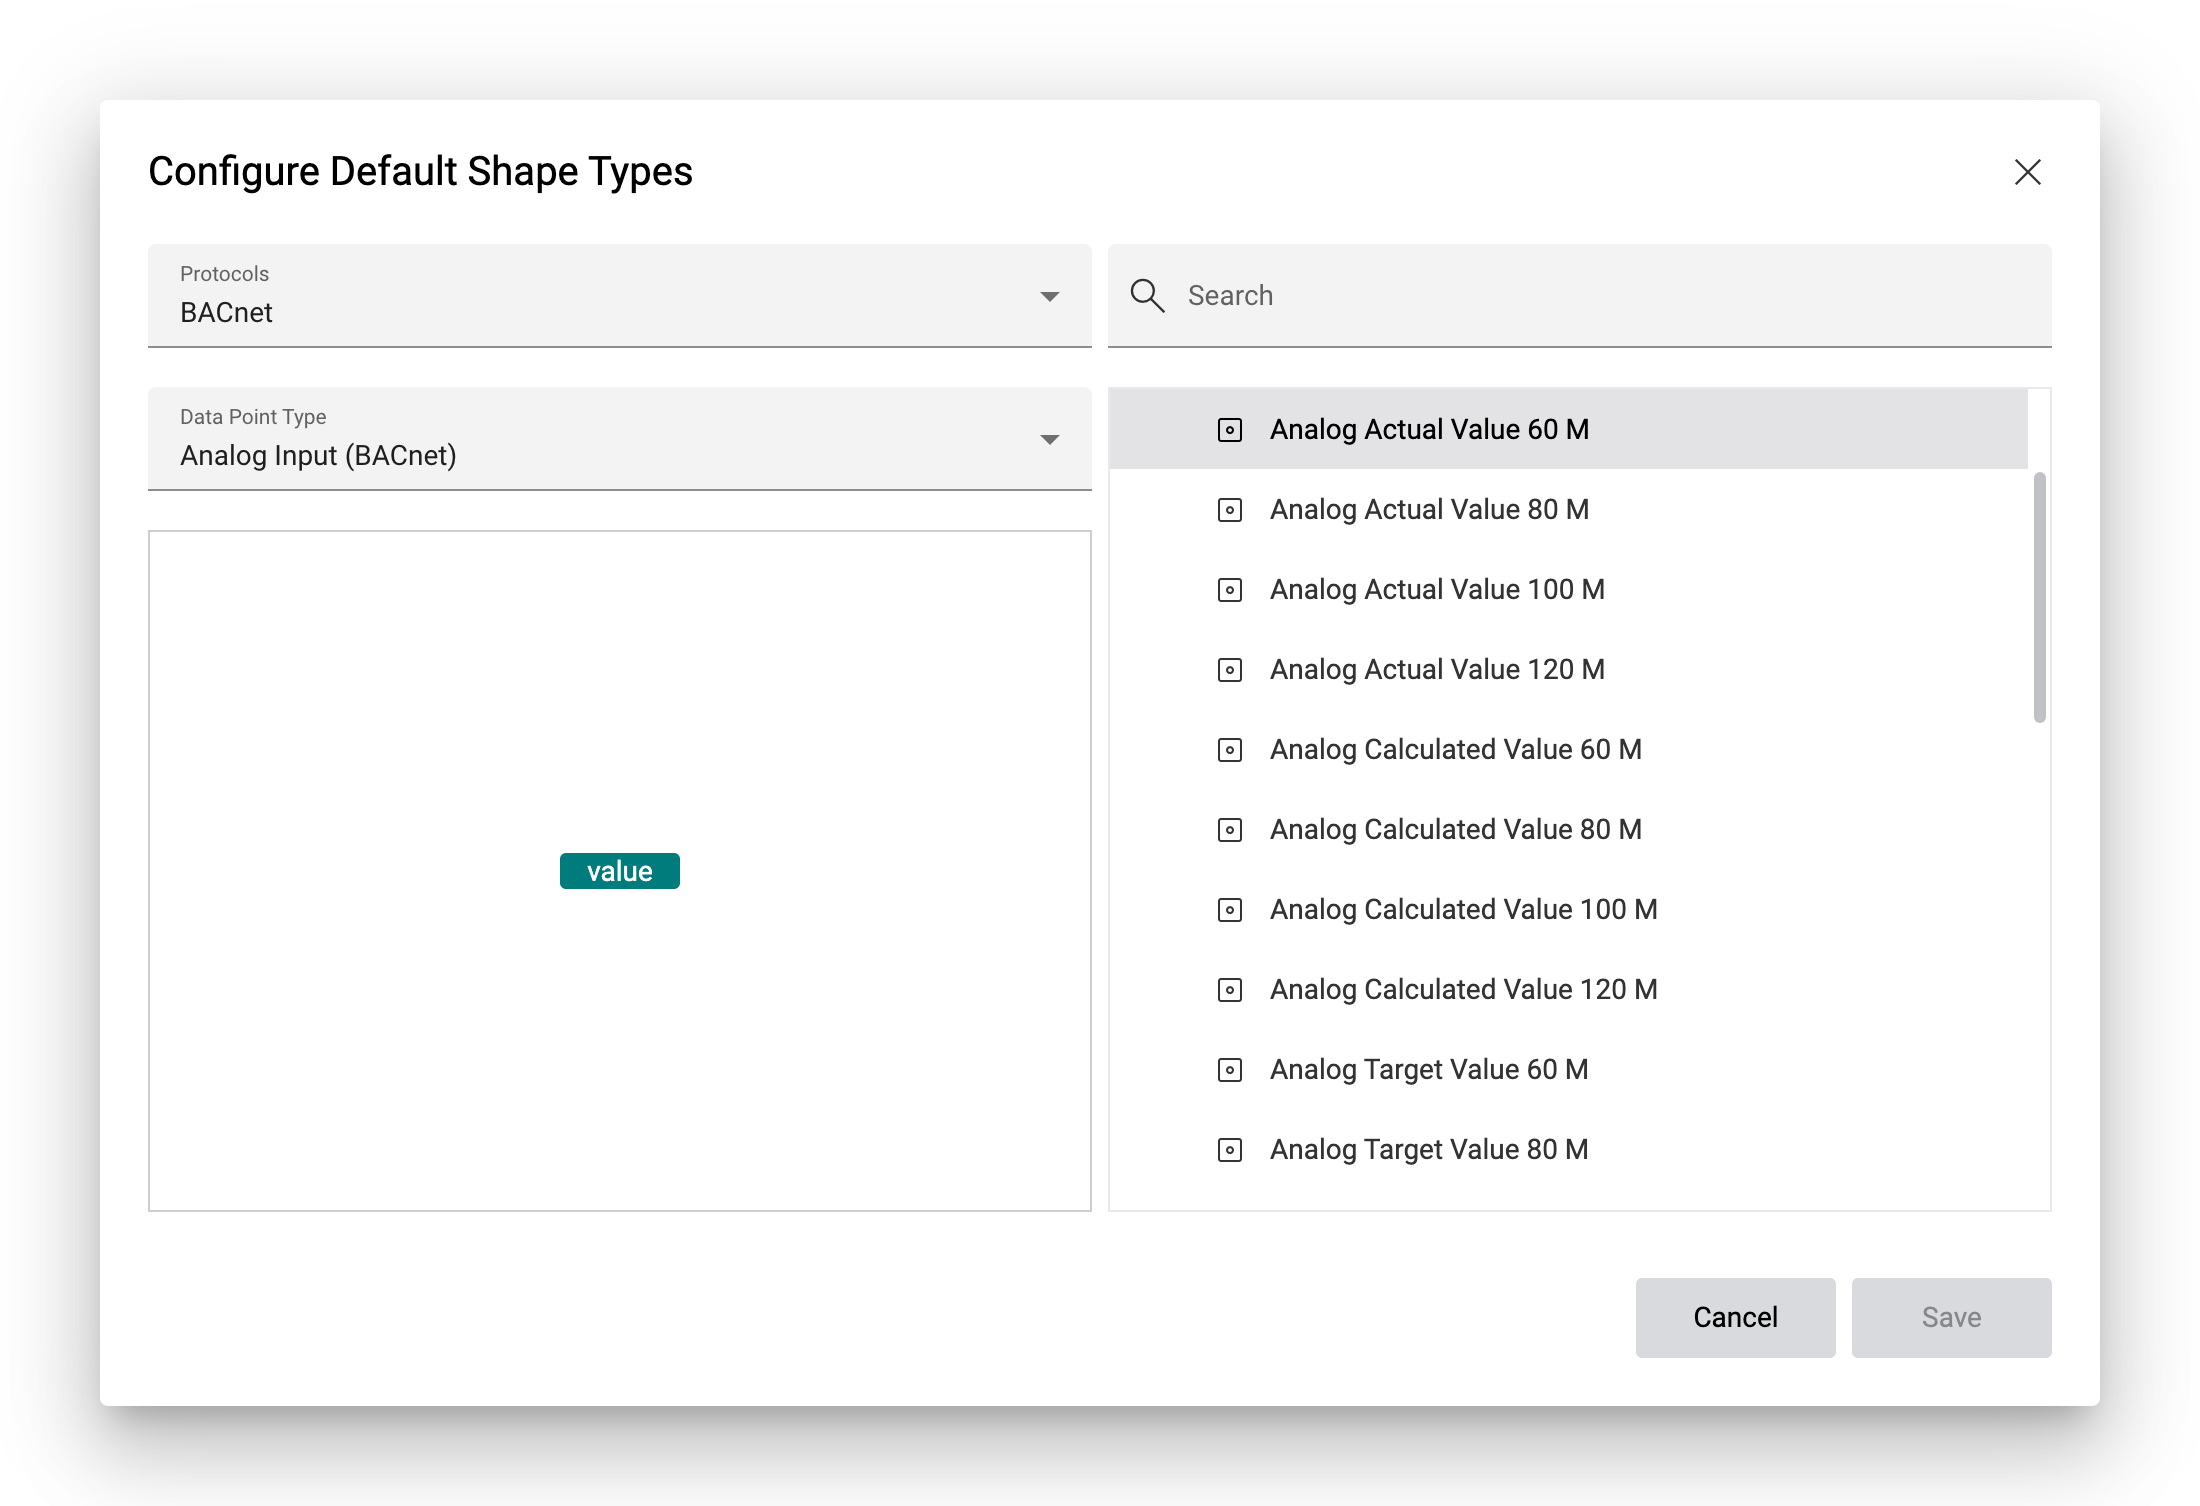
Task: Select Analog Calculated Value 100 M from list
Action: click(1462, 909)
